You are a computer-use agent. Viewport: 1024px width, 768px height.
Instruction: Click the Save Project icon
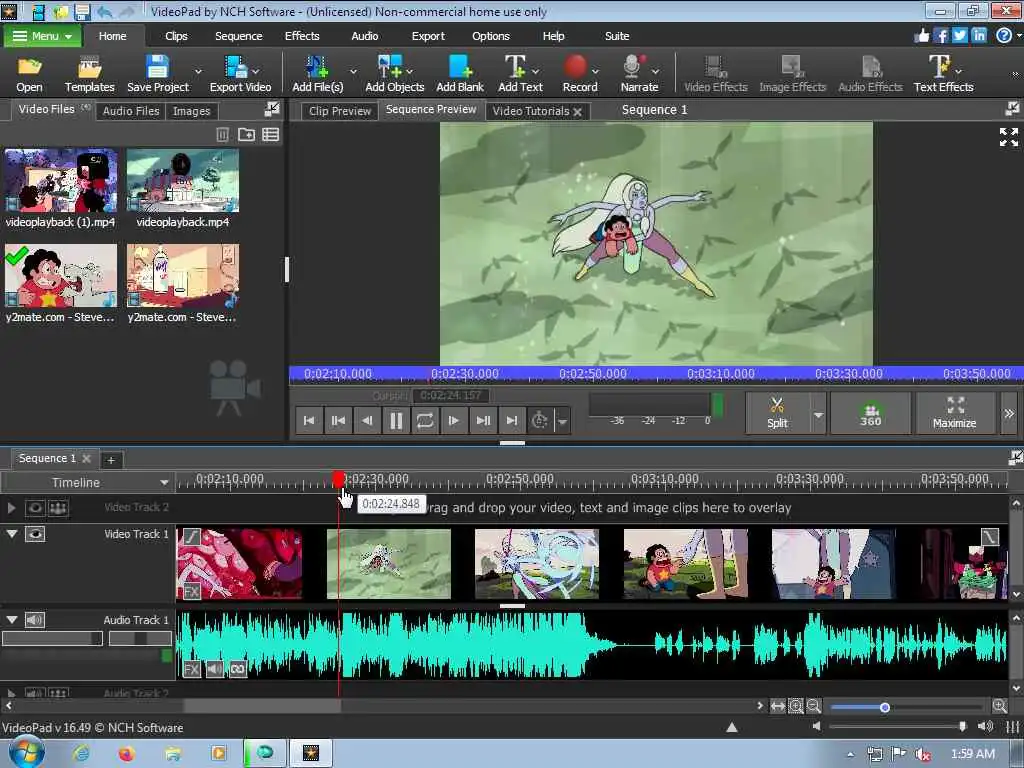pos(157,73)
